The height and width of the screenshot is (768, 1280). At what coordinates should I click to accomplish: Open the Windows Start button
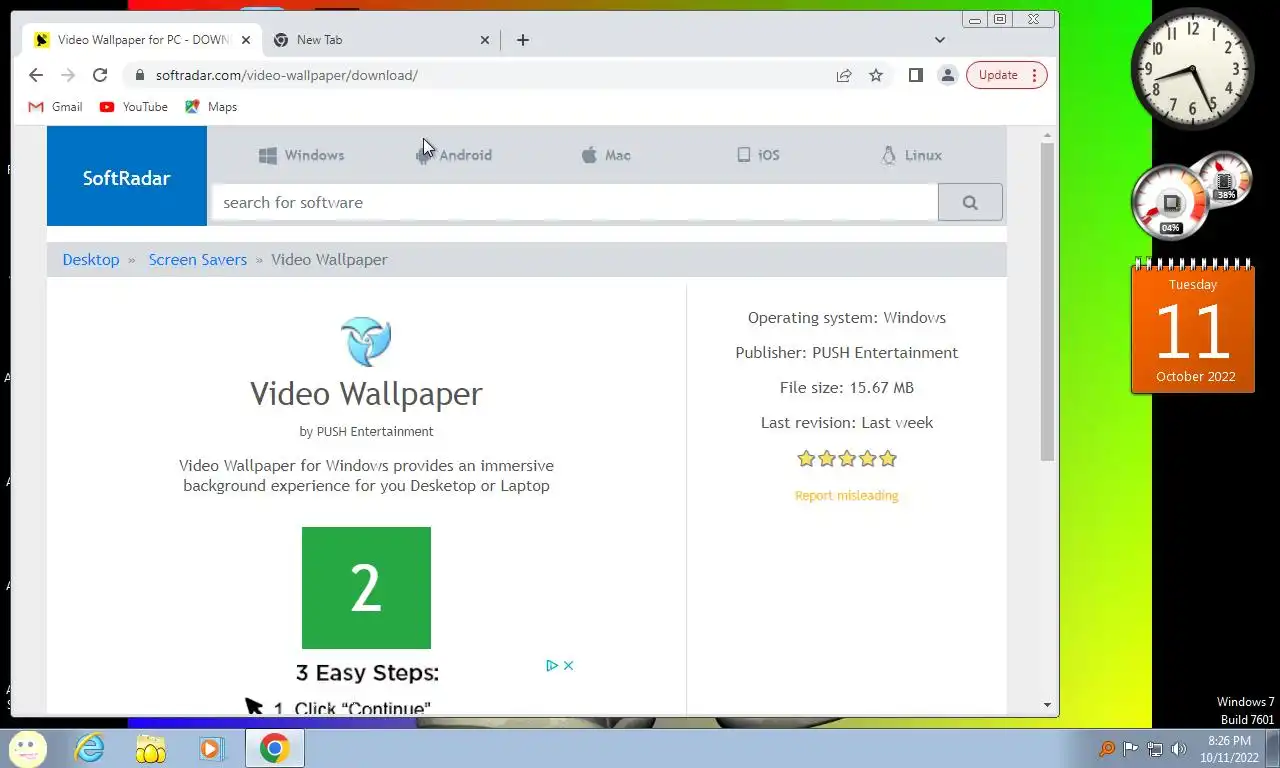pyautogui.click(x=27, y=748)
